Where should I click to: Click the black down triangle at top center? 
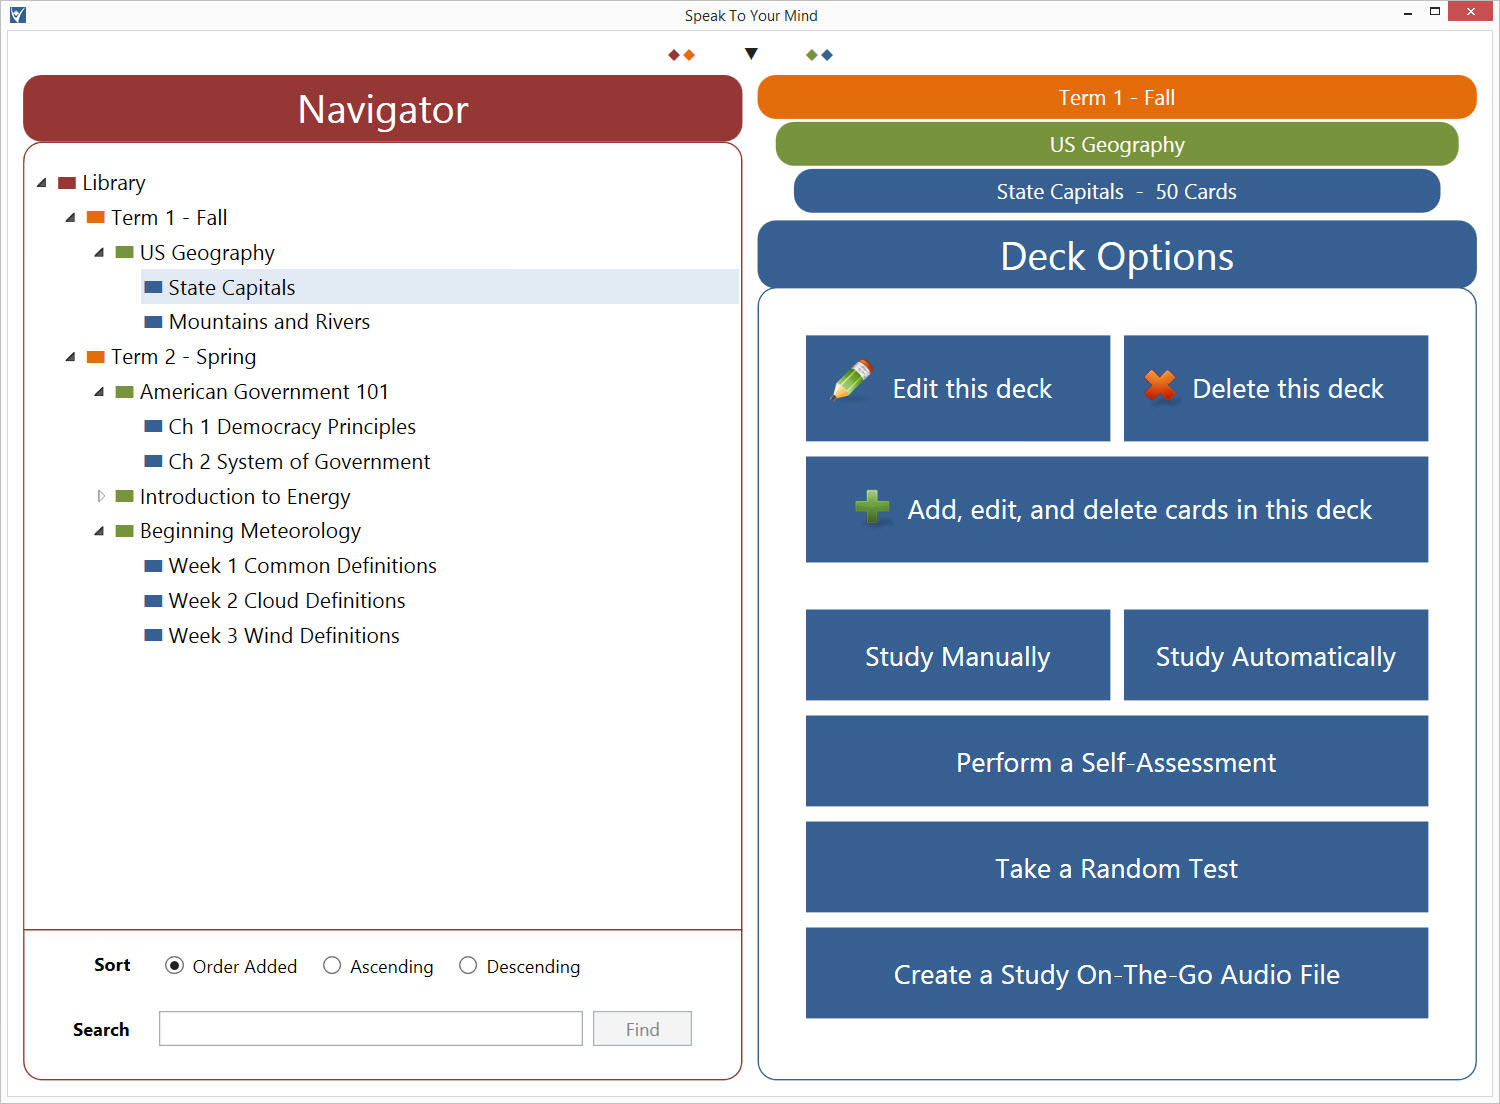coord(751,54)
